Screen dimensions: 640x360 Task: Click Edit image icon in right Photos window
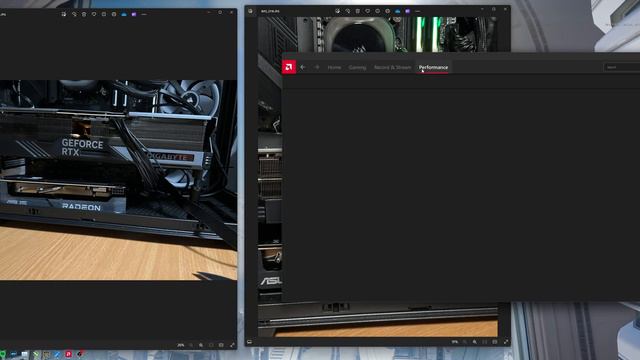[x=338, y=11]
